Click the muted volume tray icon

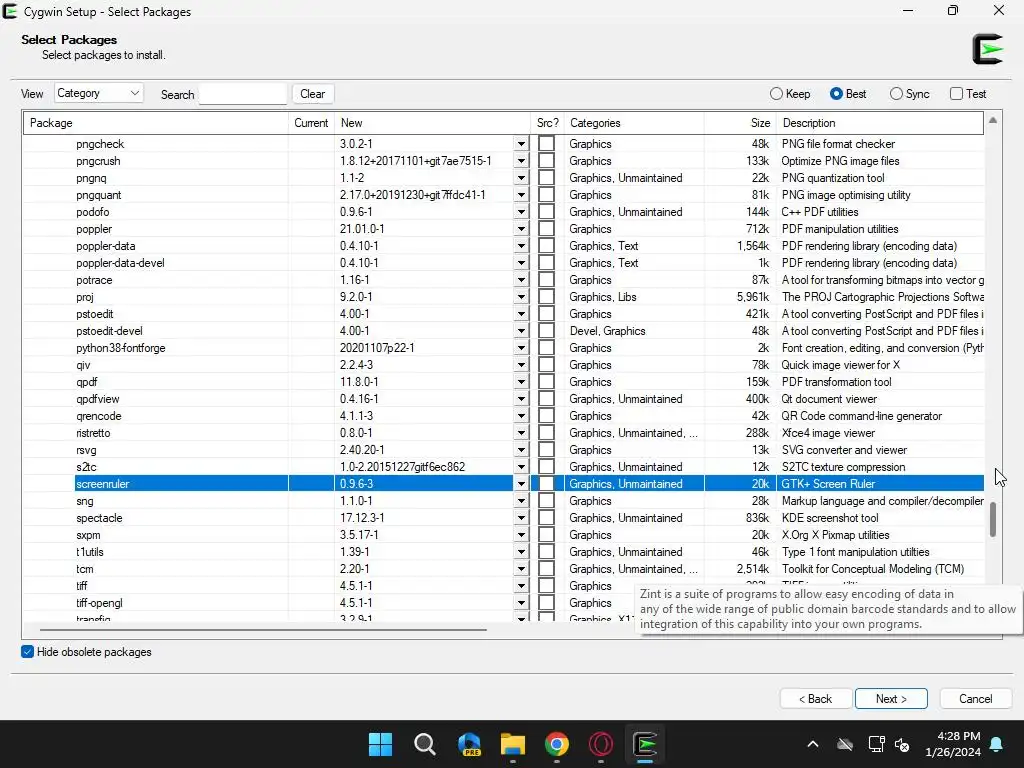902,744
